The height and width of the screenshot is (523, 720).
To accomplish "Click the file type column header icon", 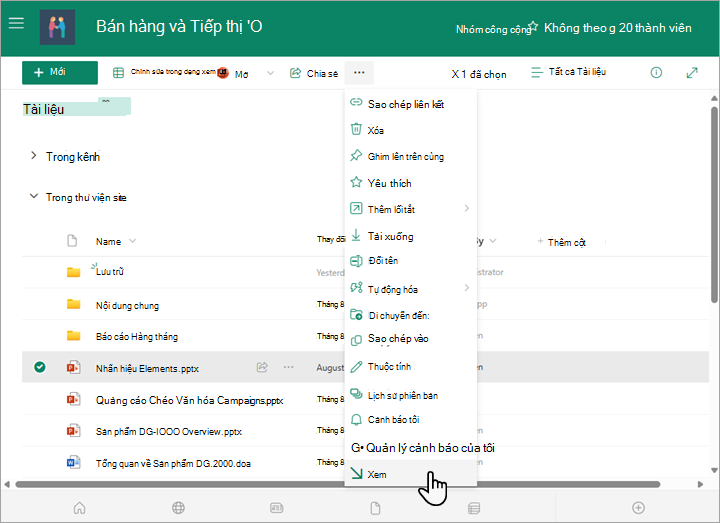I will pyautogui.click(x=72, y=241).
